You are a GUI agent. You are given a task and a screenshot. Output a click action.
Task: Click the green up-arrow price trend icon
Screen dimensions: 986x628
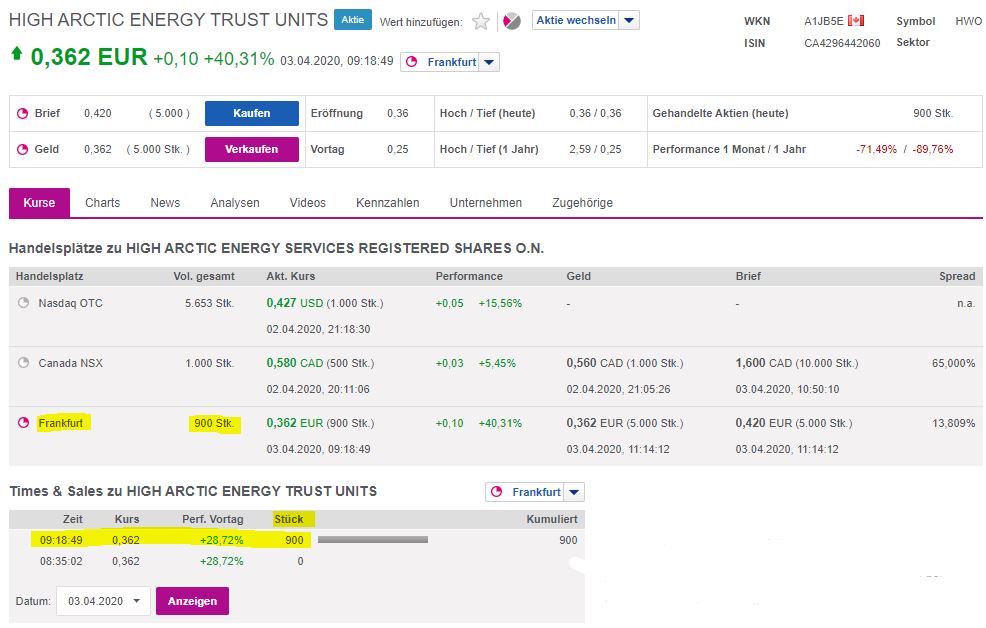(17, 56)
